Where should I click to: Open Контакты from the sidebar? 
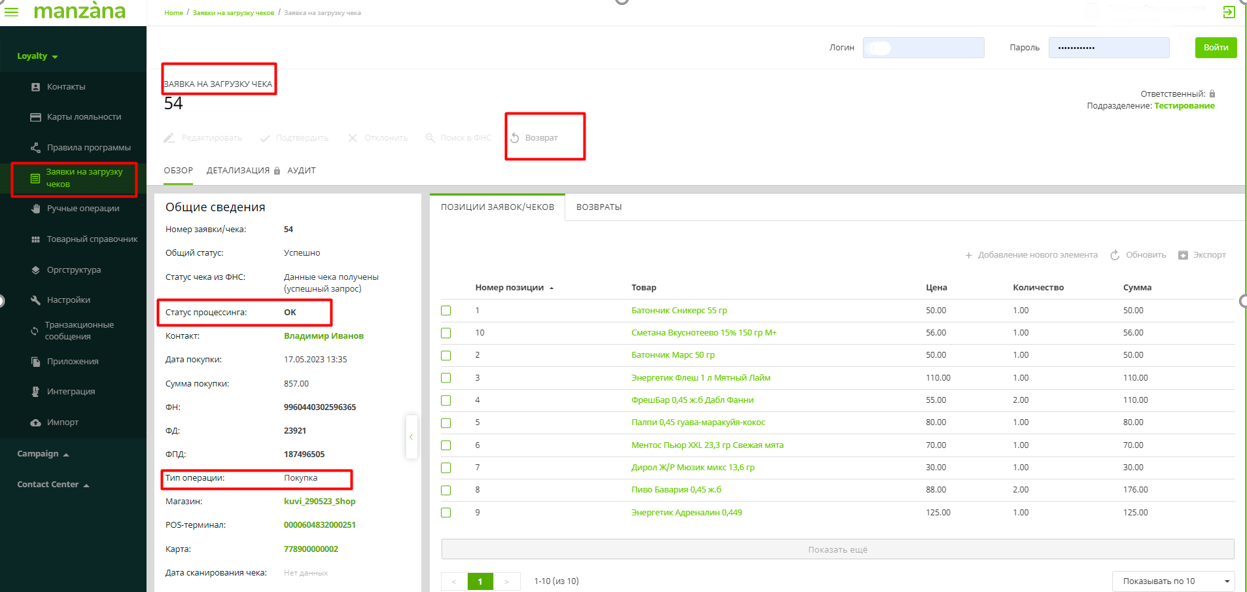tap(66, 87)
